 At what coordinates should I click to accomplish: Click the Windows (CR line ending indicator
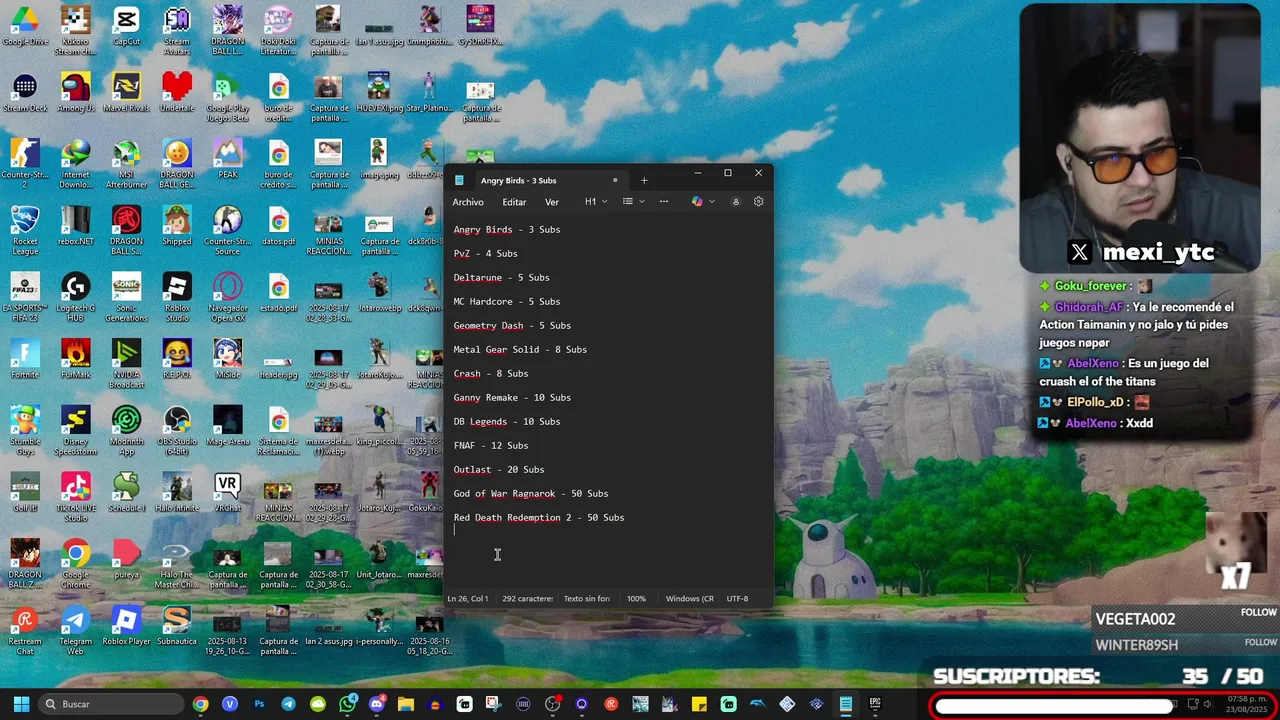pos(690,599)
